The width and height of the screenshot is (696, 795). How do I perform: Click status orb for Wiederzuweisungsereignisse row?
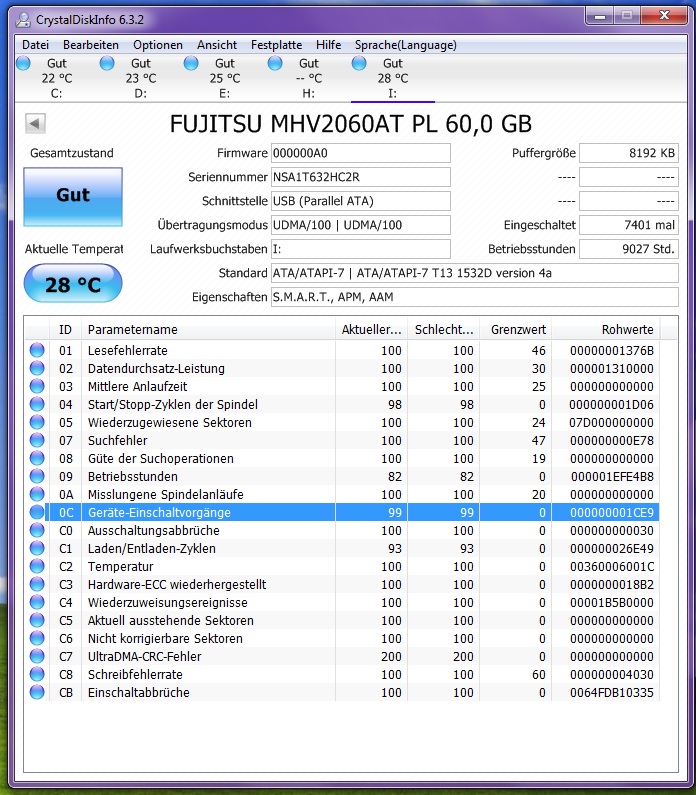[37, 602]
